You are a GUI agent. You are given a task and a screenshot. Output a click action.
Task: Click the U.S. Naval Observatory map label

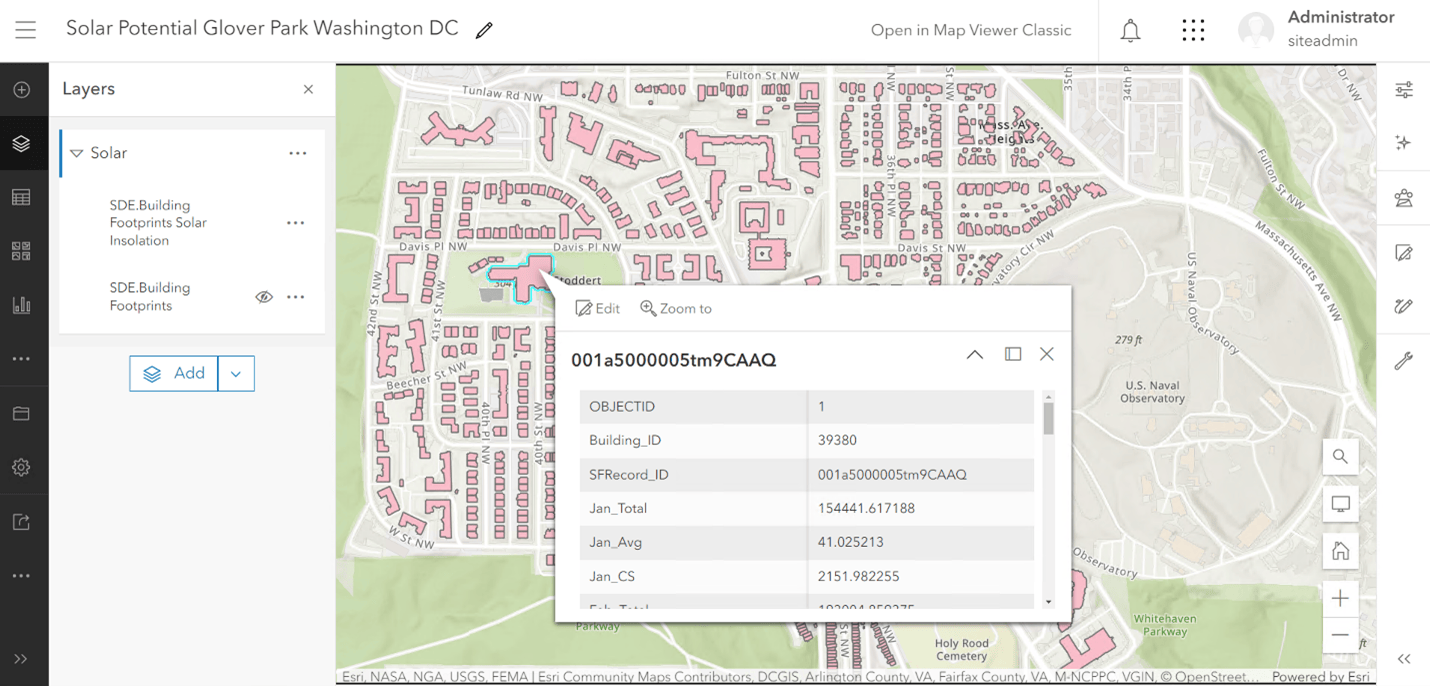coord(1152,391)
